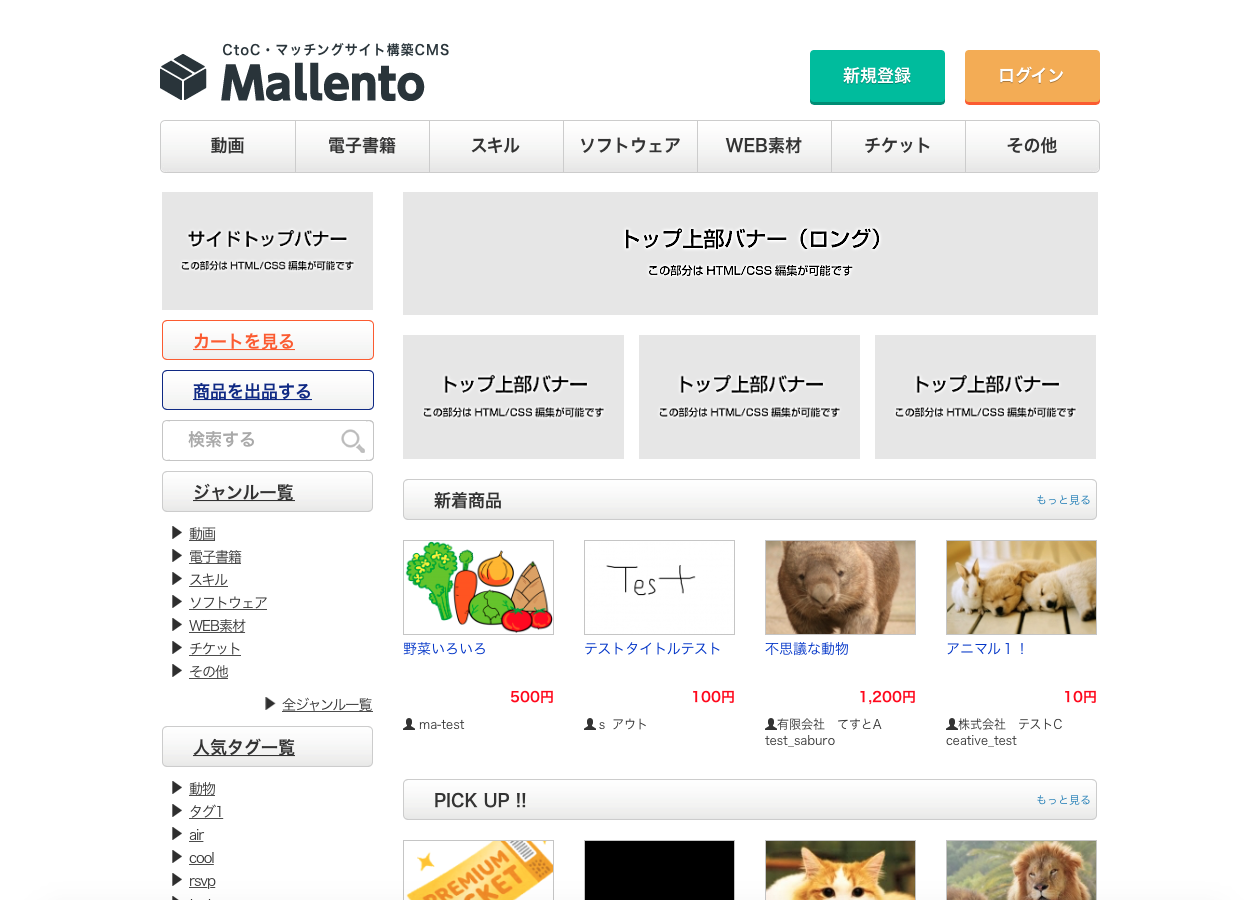Open the アニマル１！ product title link
Viewport: 1249px width, 900px height.
coord(986,648)
